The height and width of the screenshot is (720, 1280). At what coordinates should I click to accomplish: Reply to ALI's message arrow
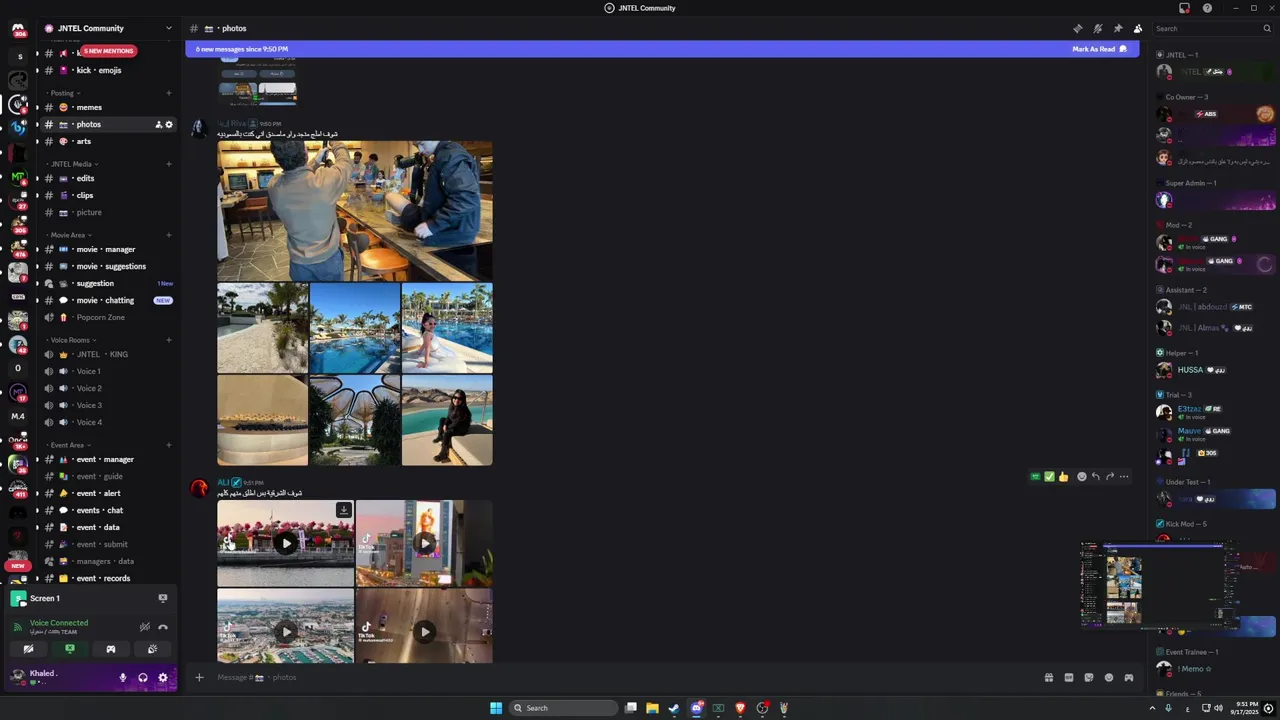(x=1095, y=477)
